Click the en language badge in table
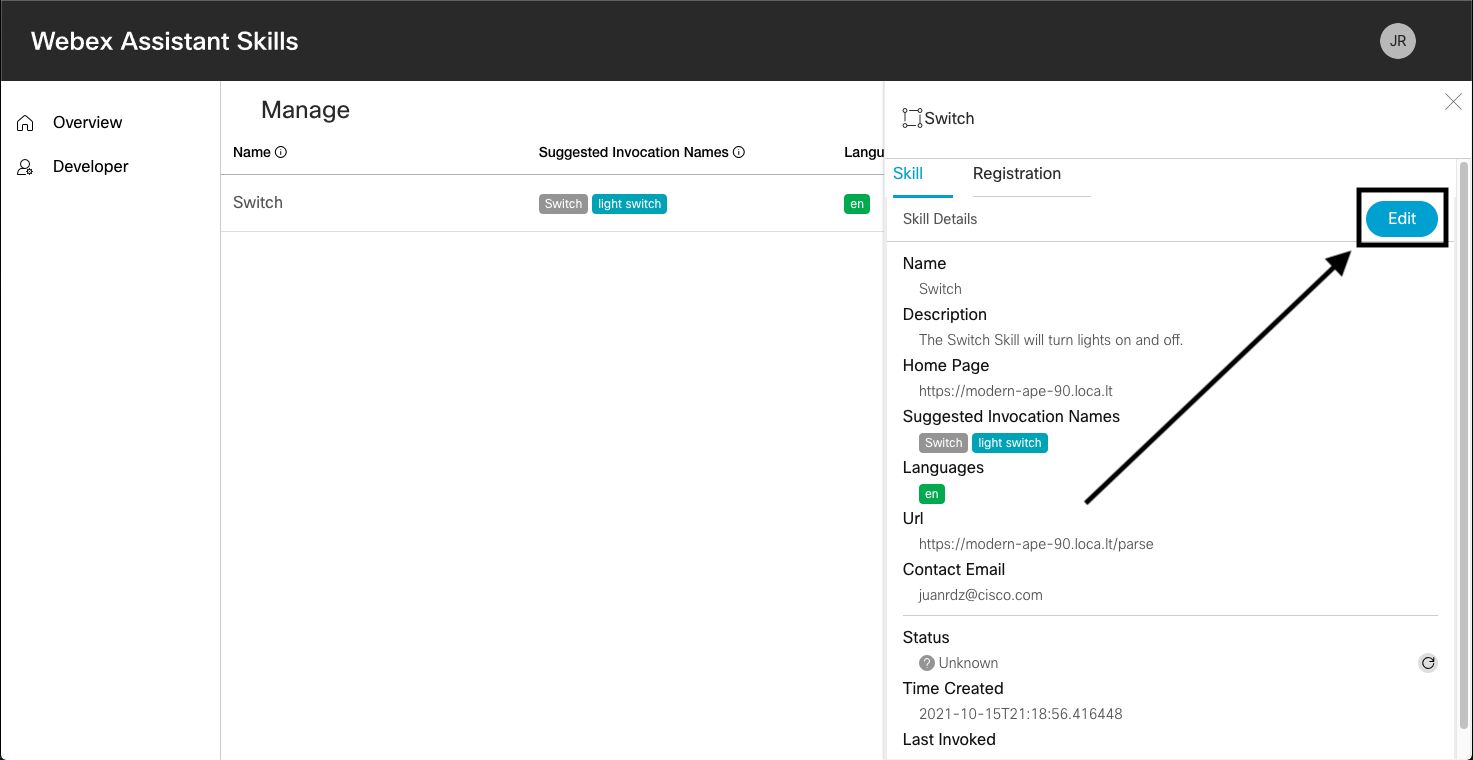The width and height of the screenshot is (1473, 760). pyautogui.click(x=857, y=204)
